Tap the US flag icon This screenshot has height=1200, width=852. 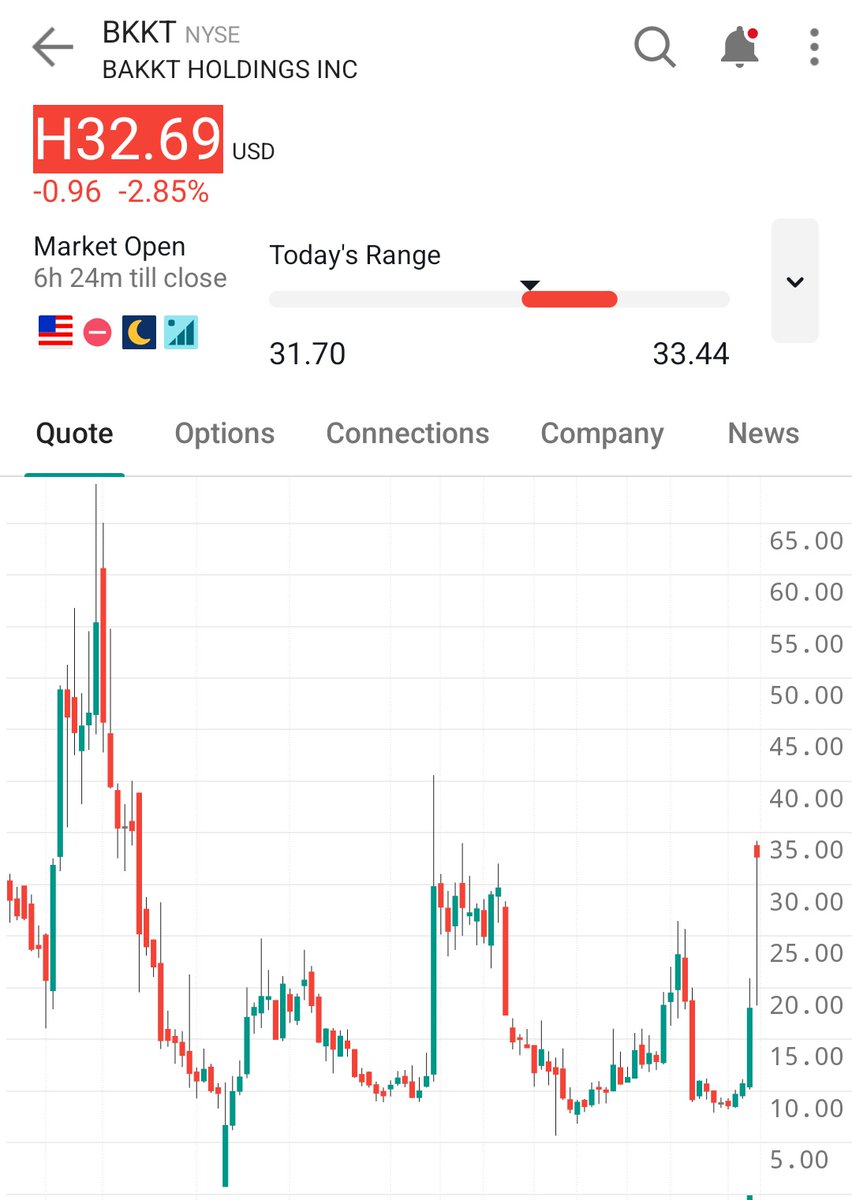pos(56,331)
